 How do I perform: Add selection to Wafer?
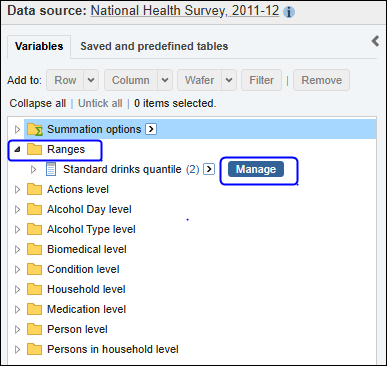199,80
